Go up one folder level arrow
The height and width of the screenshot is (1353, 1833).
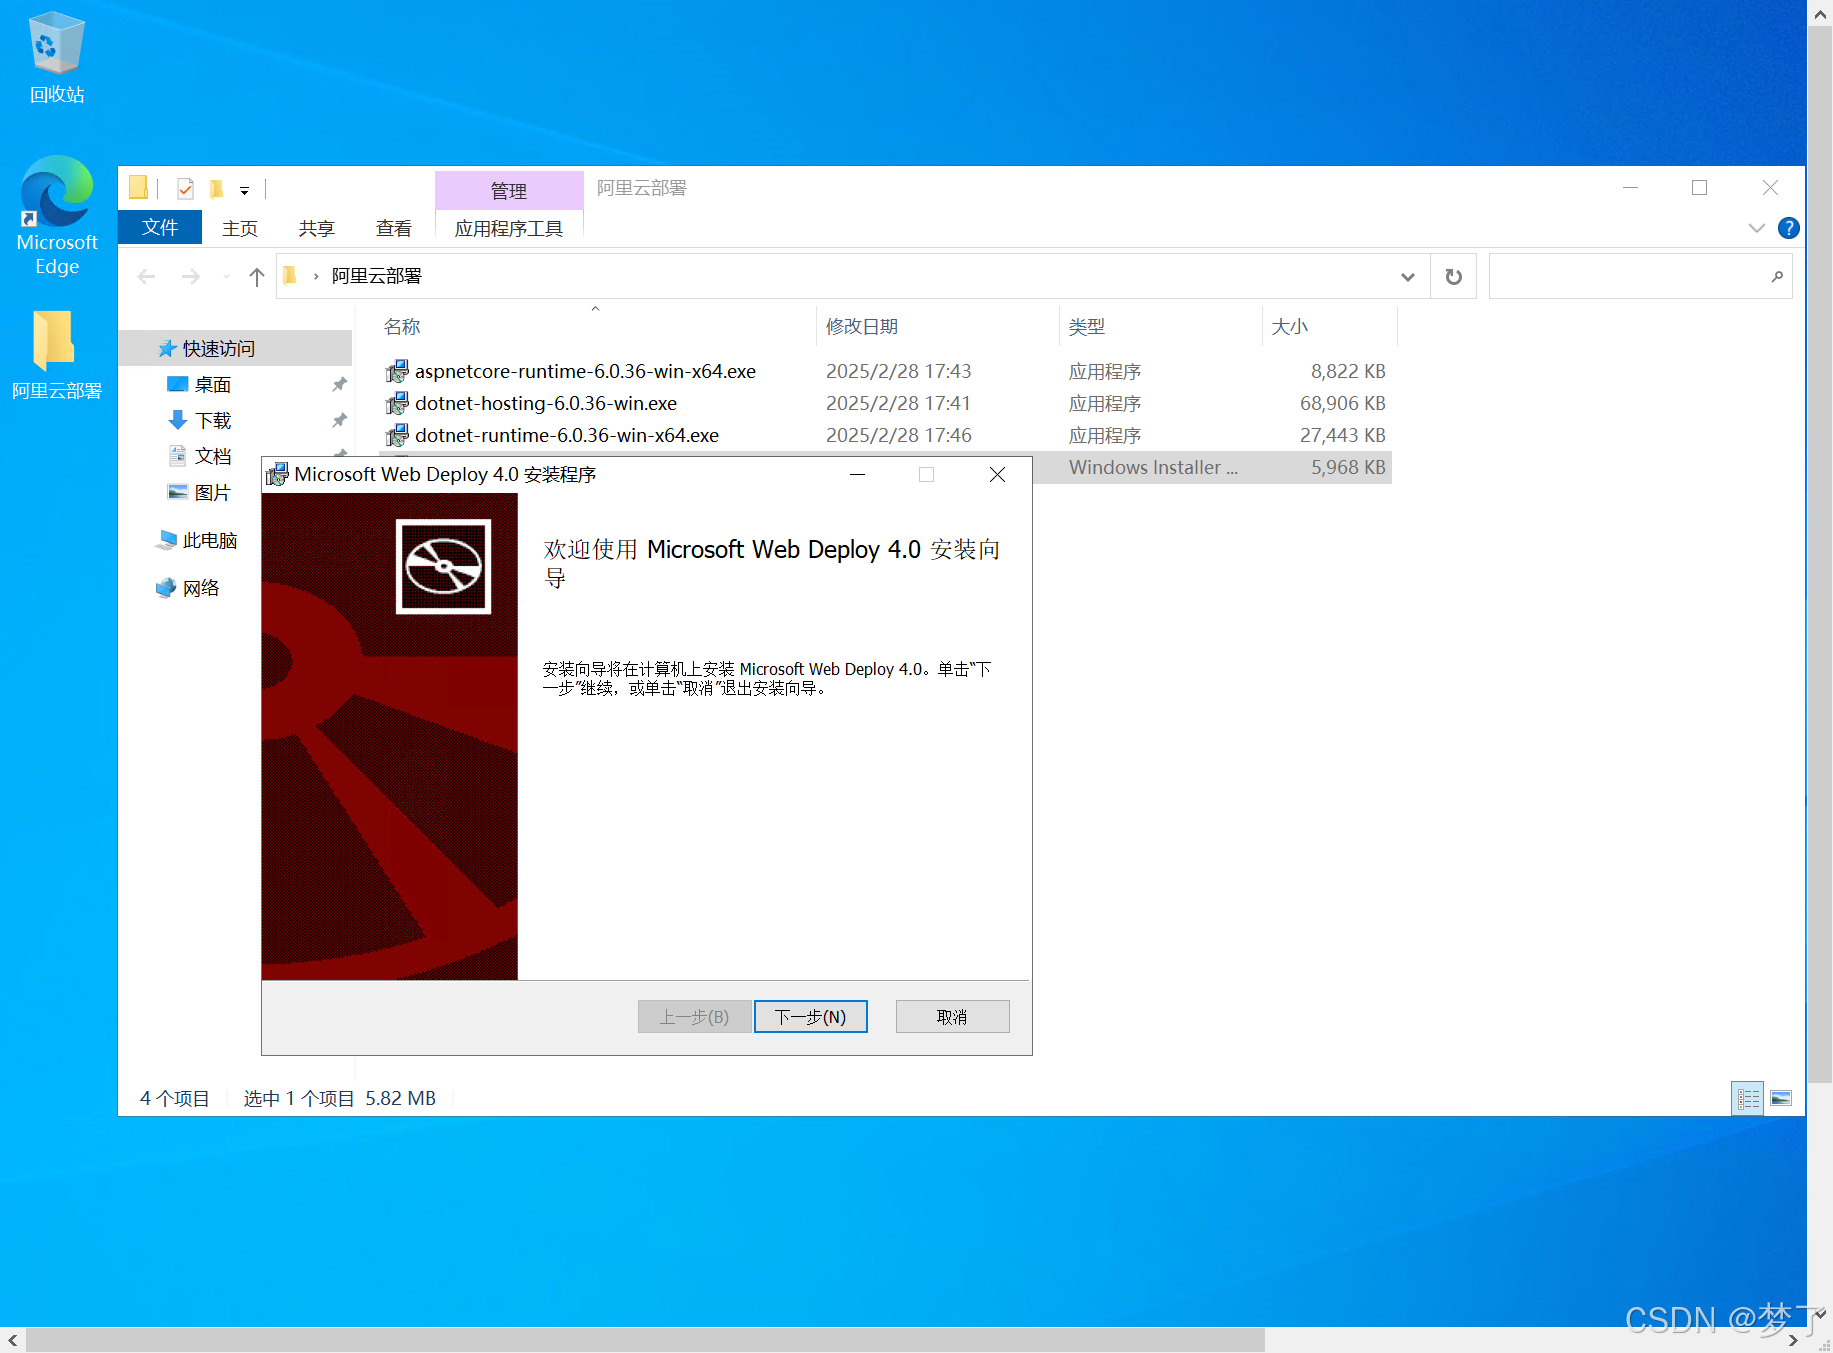point(257,276)
